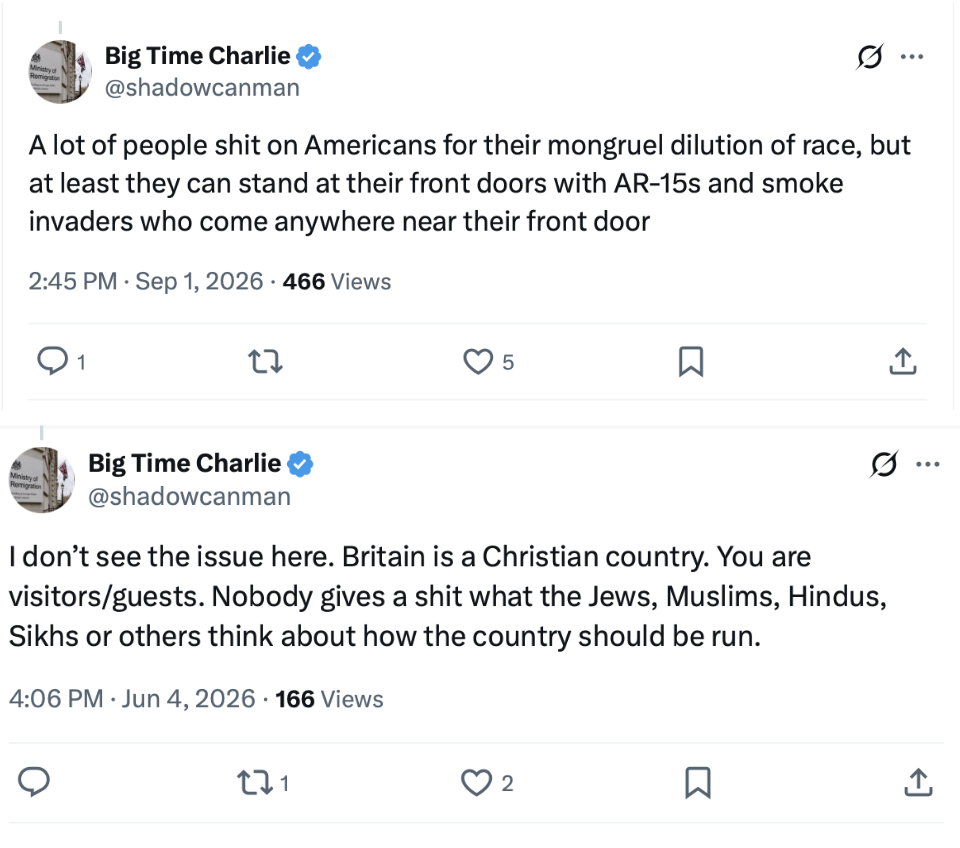
Task: Click the Grok icon on the second tweet
Action: 884,464
